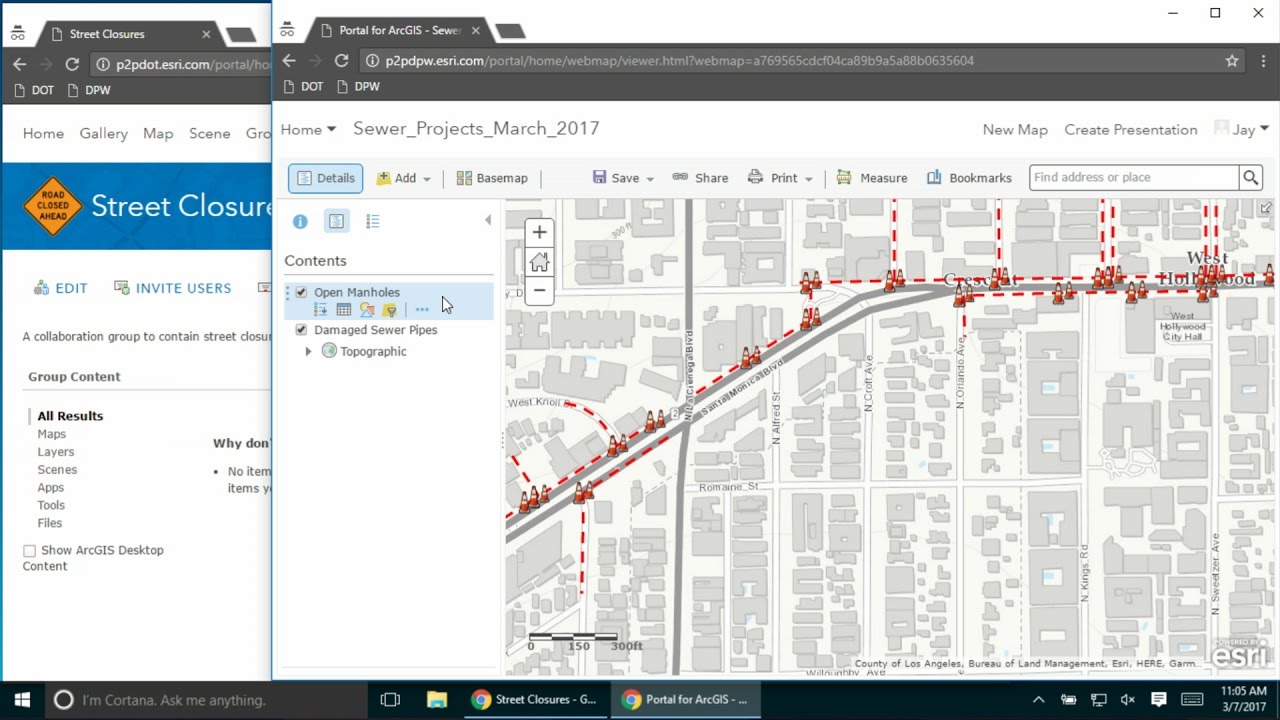
Task: Zoom in on the map
Action: [x=539, y=233]
